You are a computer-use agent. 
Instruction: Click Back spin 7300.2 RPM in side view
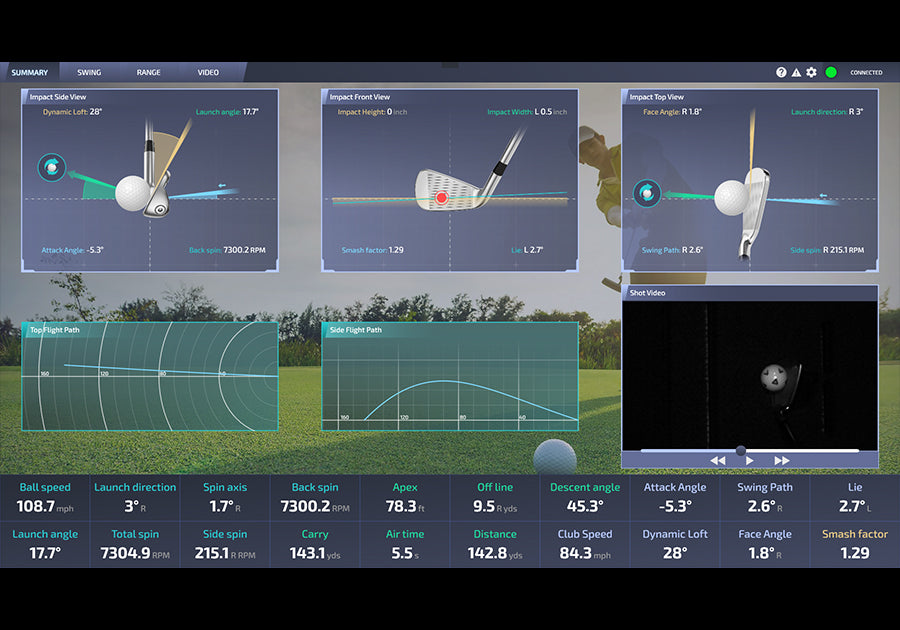pos(227,250)
